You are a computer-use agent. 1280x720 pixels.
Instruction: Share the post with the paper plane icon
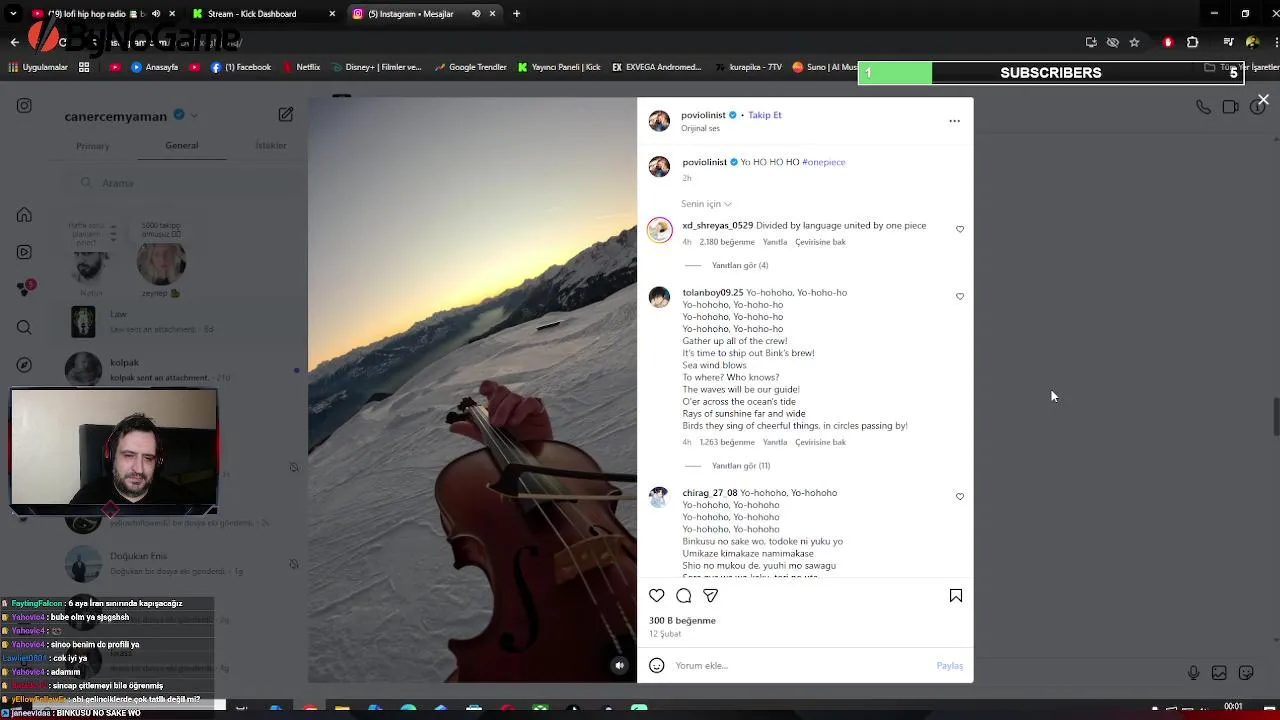(x=711, y=596)
